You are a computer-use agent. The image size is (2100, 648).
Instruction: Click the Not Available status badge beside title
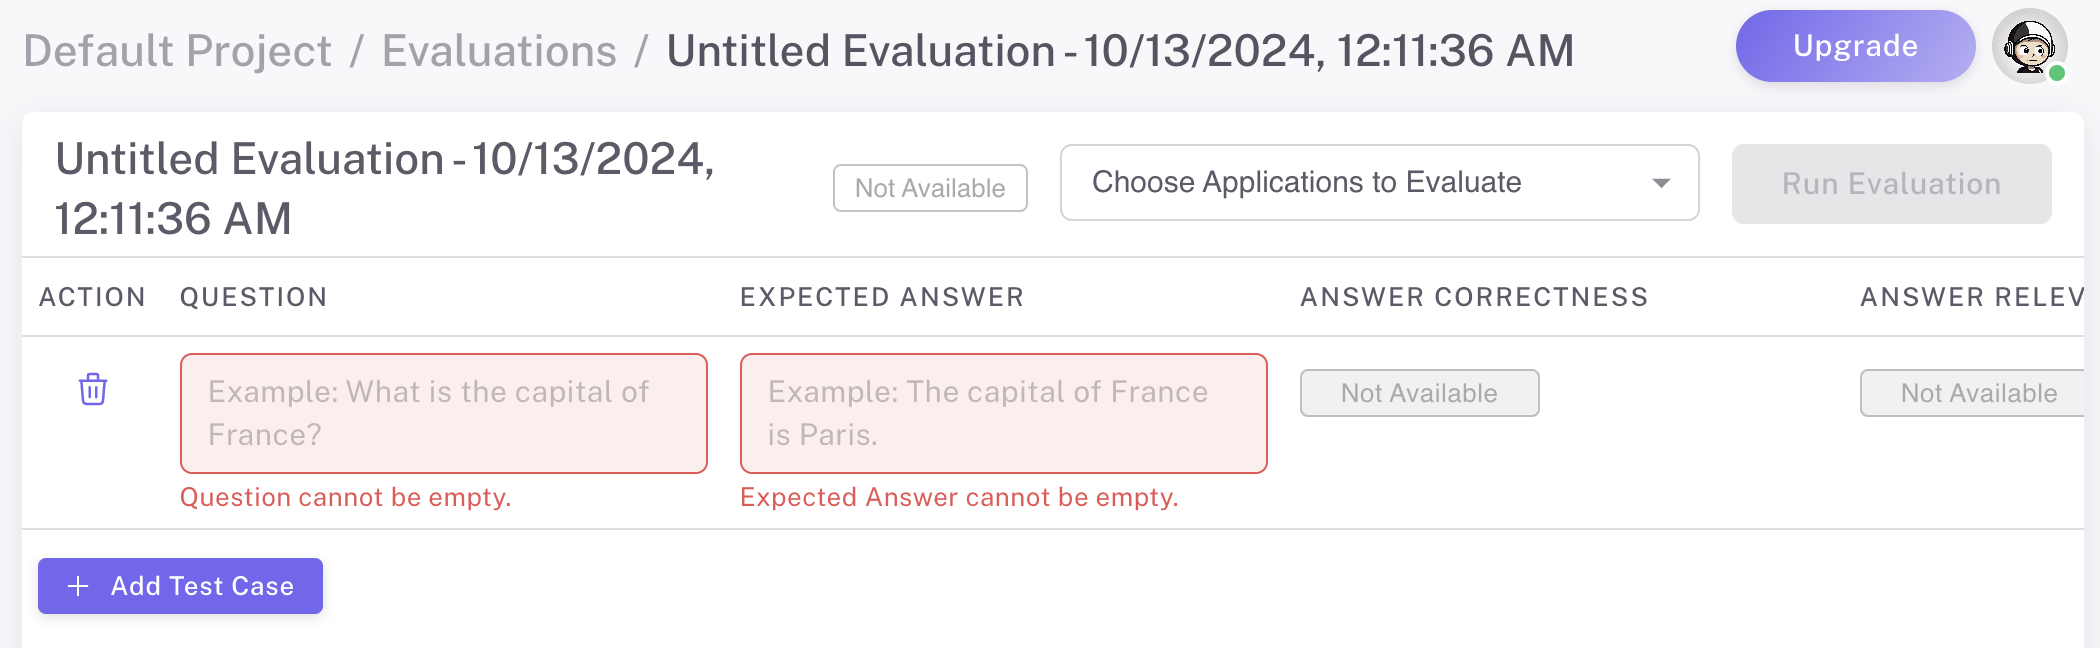click(929, 188)
